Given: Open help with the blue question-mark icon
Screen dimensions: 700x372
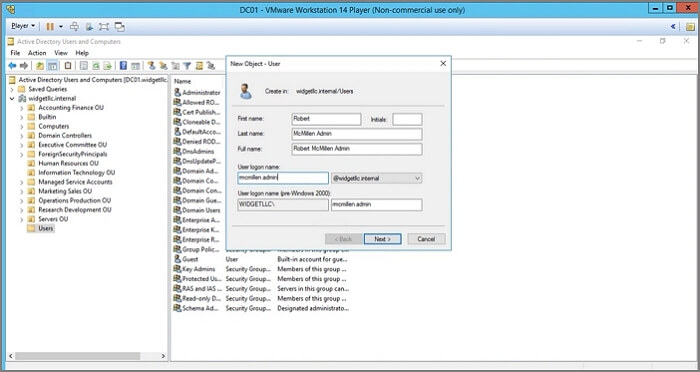Looking at the screenshot, I should click(x=124, y=66).
